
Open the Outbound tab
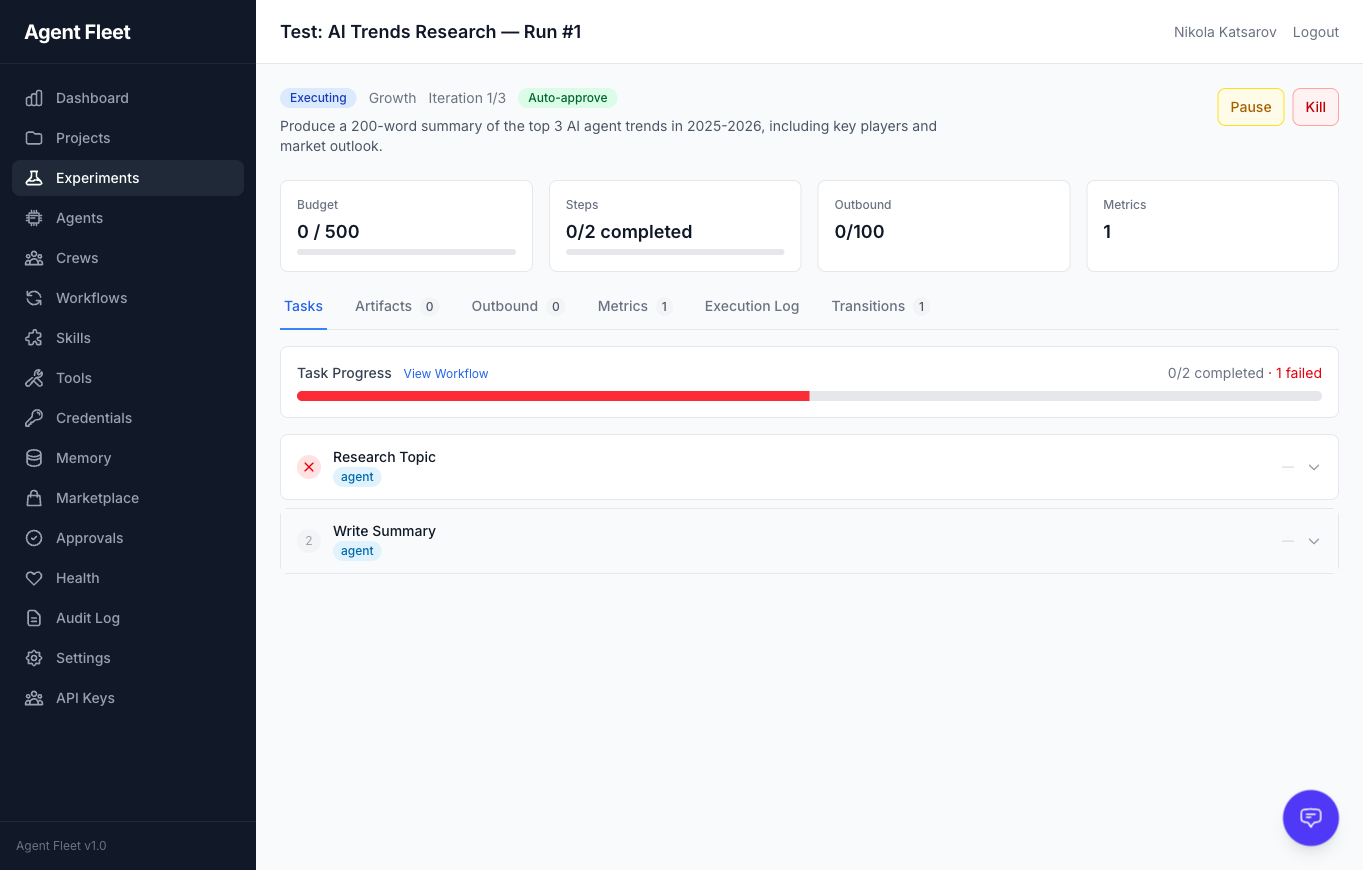coord(518,306)
